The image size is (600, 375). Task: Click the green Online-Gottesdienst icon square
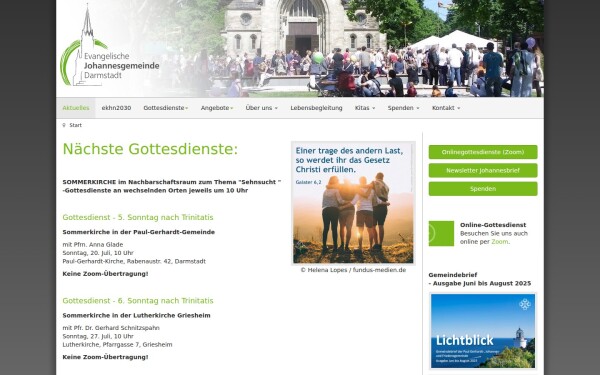pyautogui.click(x=441, y=233)
